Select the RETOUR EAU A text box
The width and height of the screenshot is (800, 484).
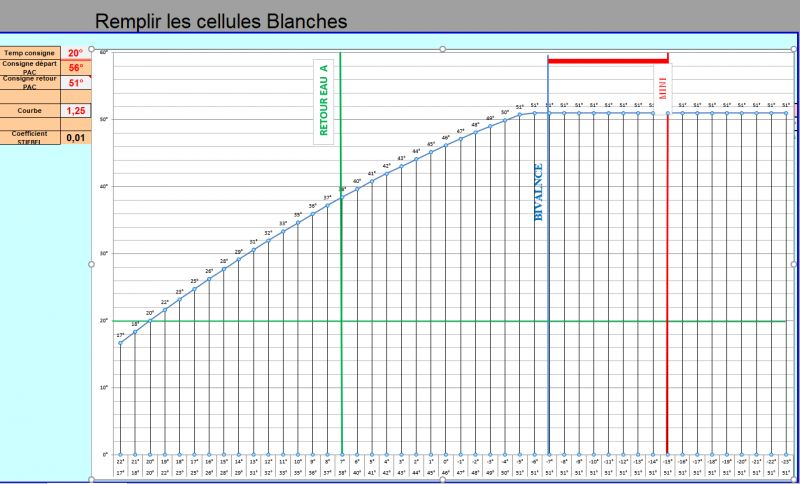pos(324,100)
